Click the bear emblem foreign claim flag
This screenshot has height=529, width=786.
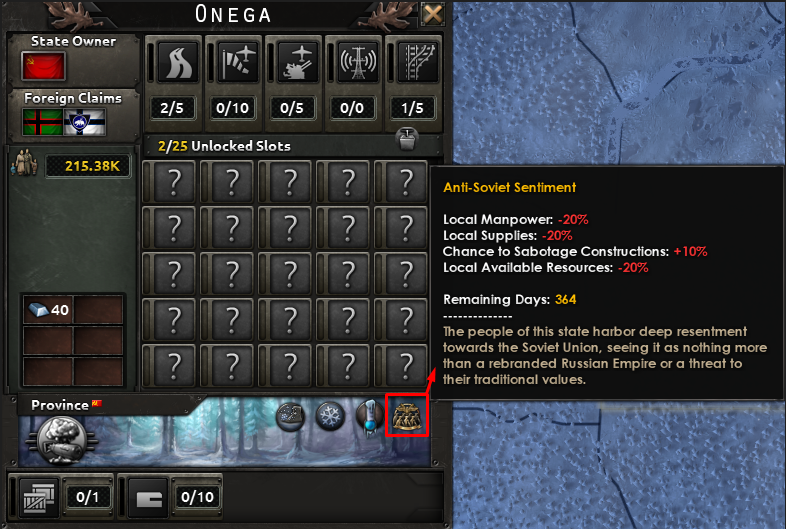(x=84, y=122)
